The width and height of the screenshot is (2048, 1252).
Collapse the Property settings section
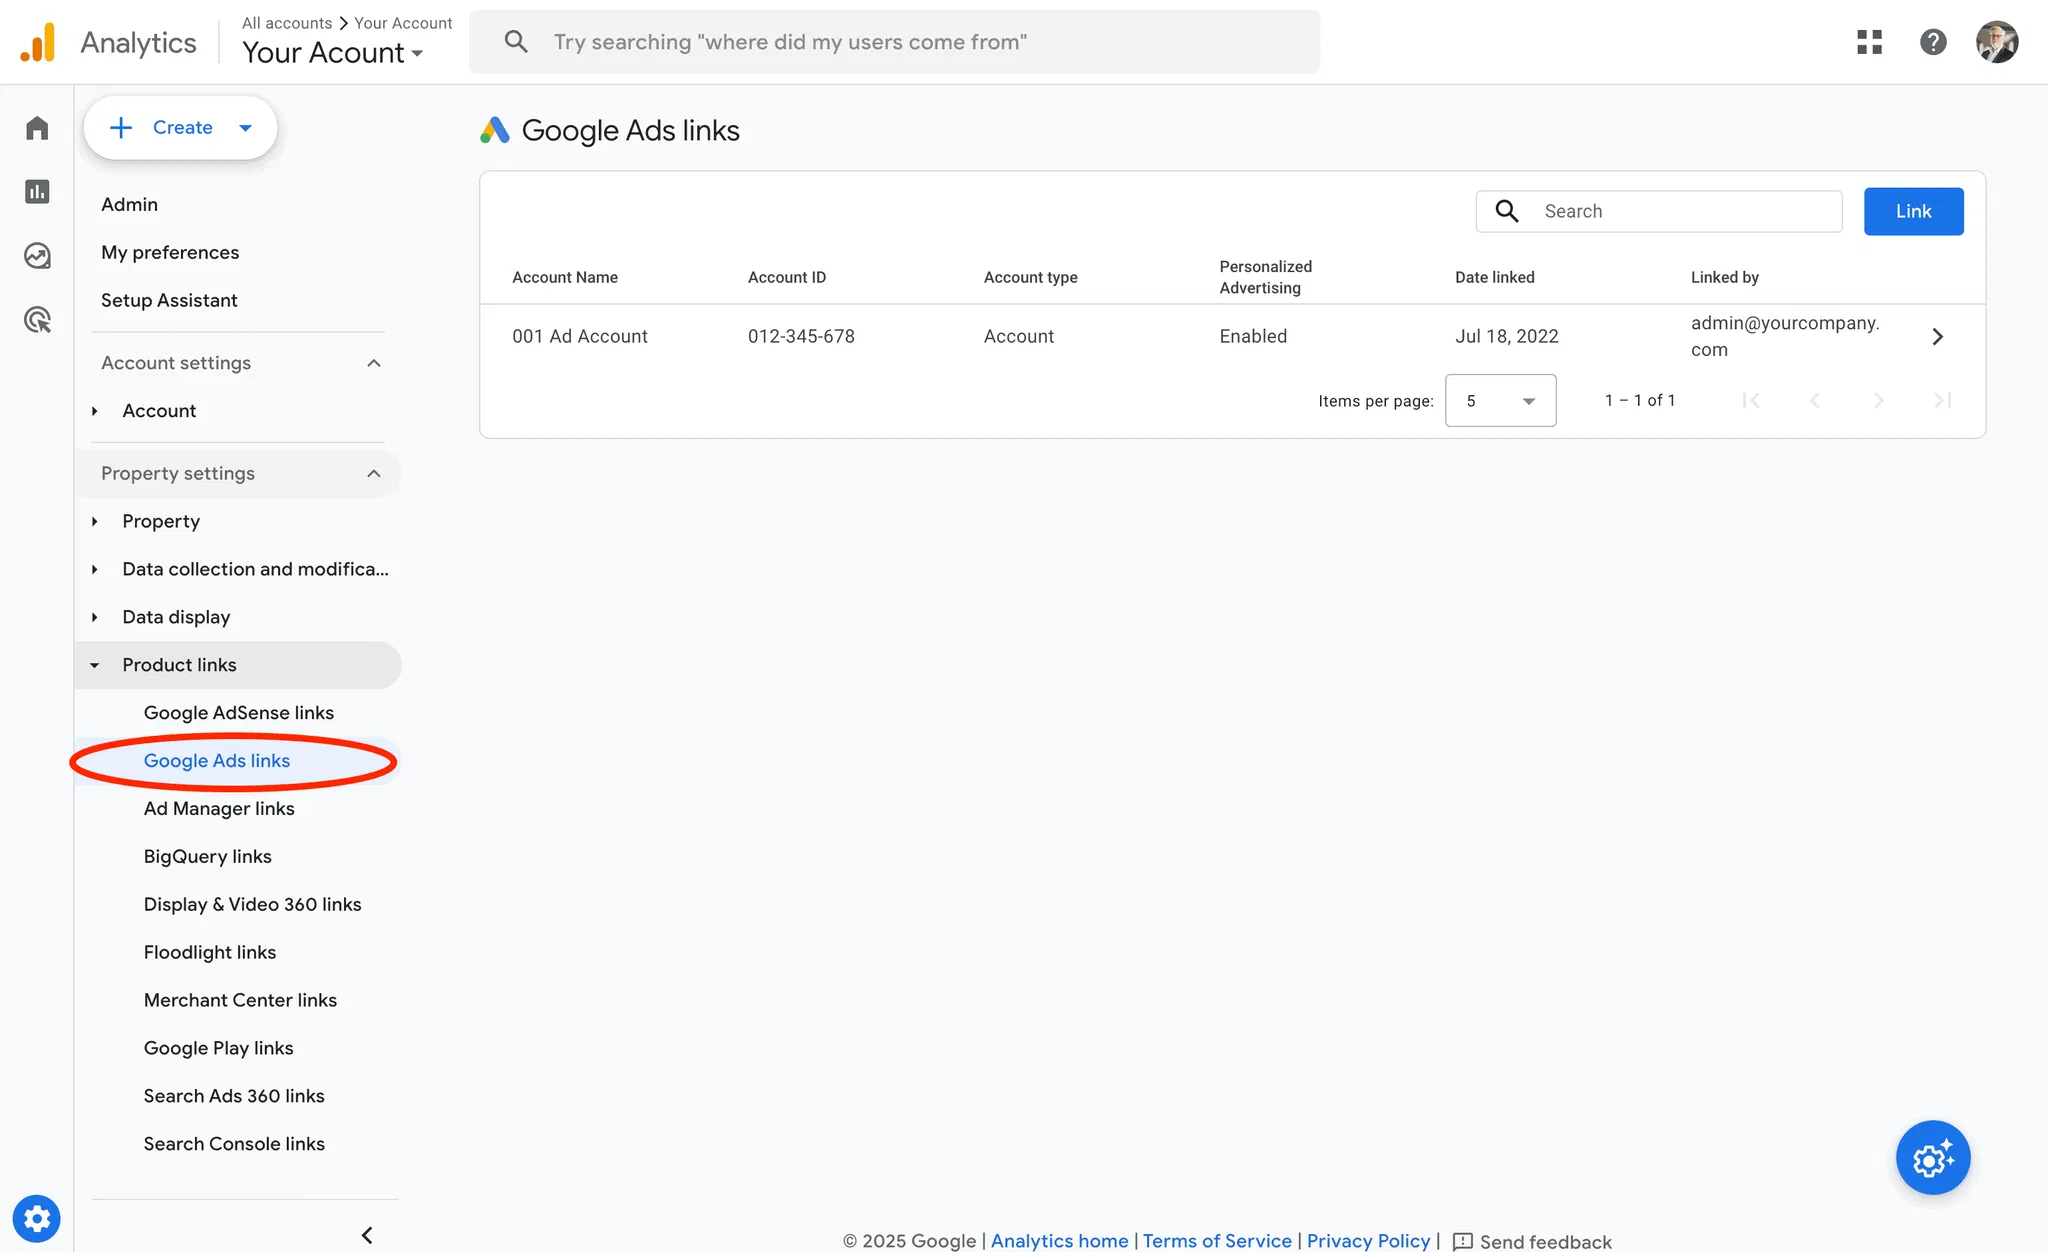point(374,473)
